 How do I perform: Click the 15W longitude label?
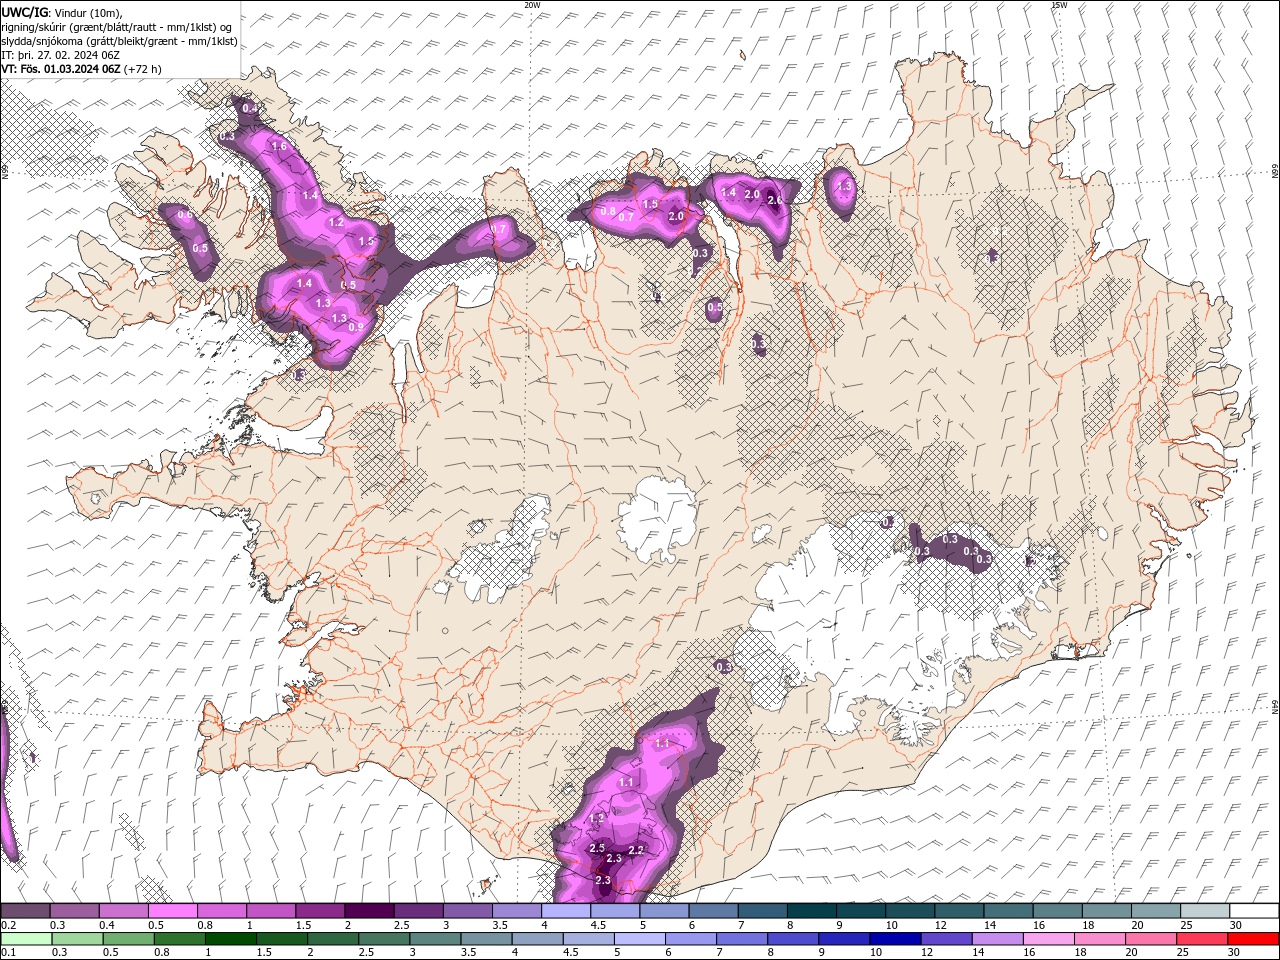(1059, 5)
